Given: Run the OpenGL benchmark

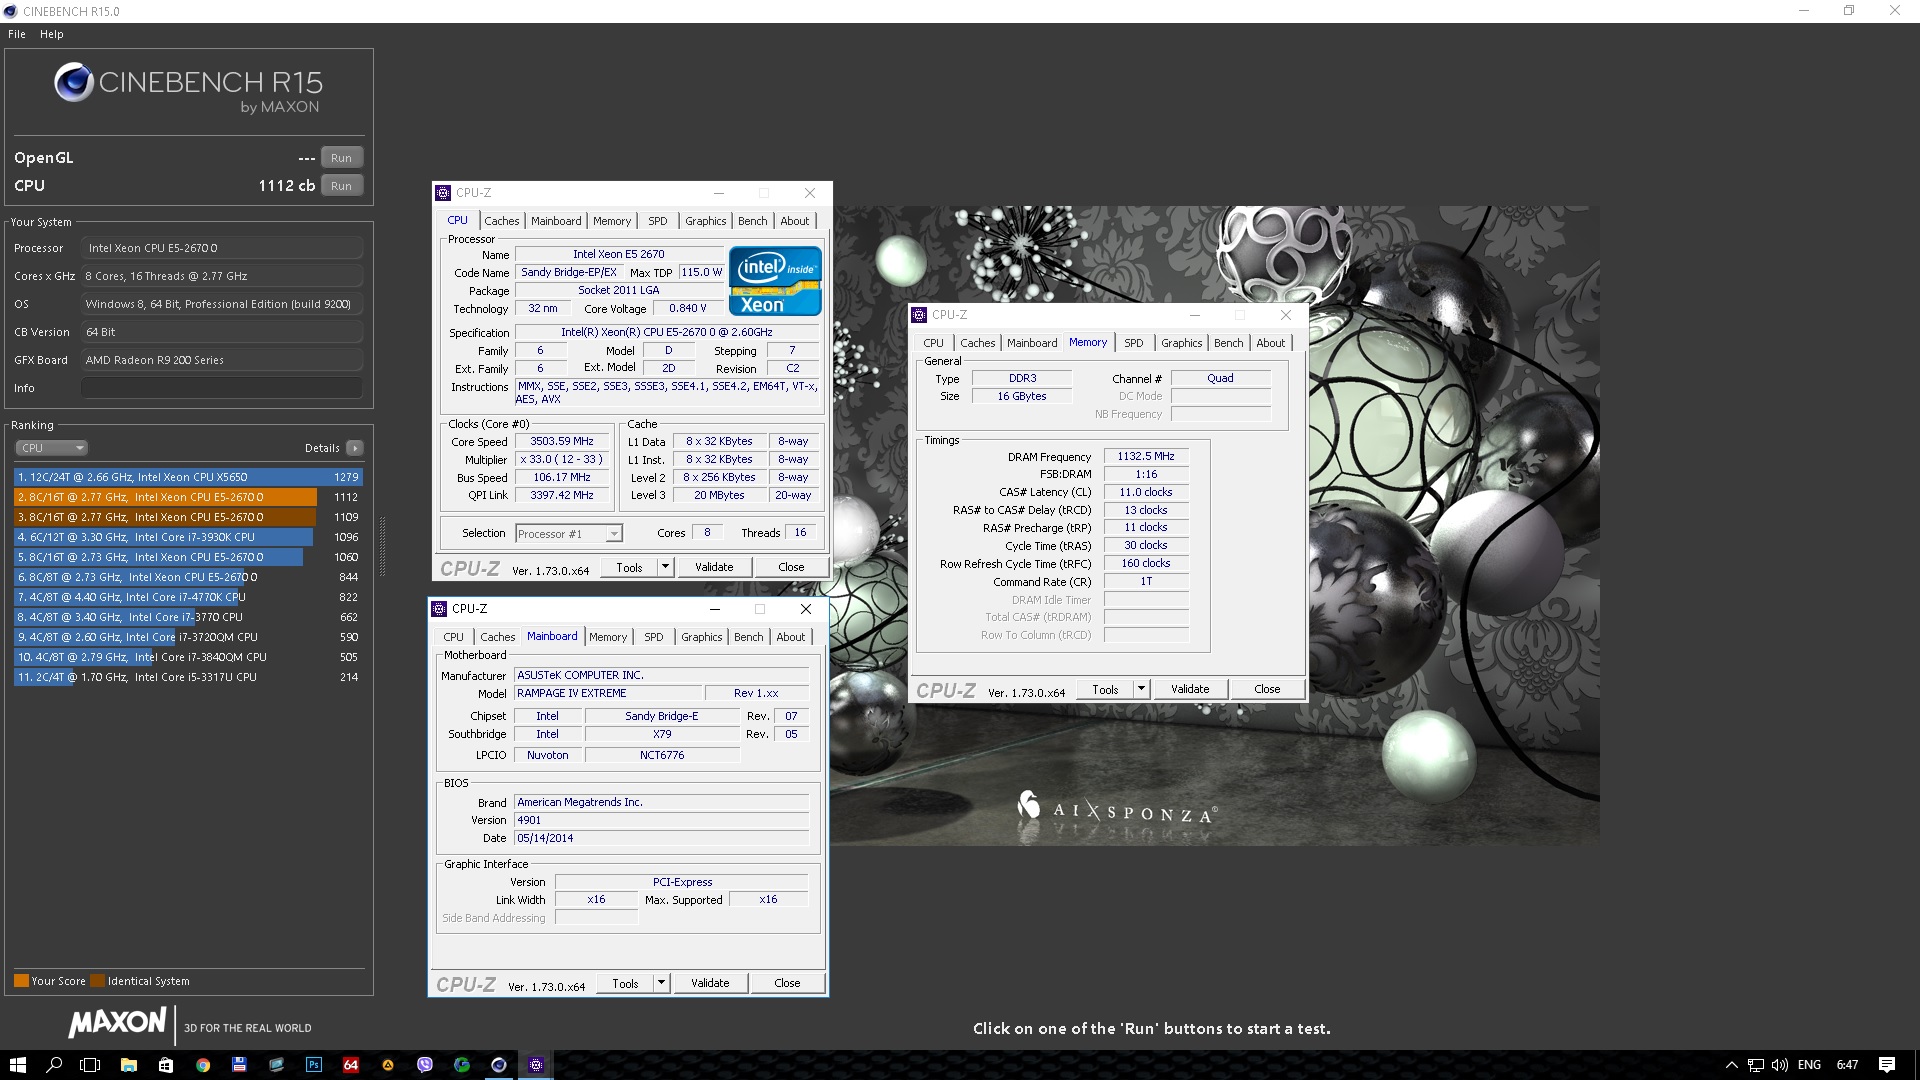Looking at the screenshot, I should (x=341, y=158).
